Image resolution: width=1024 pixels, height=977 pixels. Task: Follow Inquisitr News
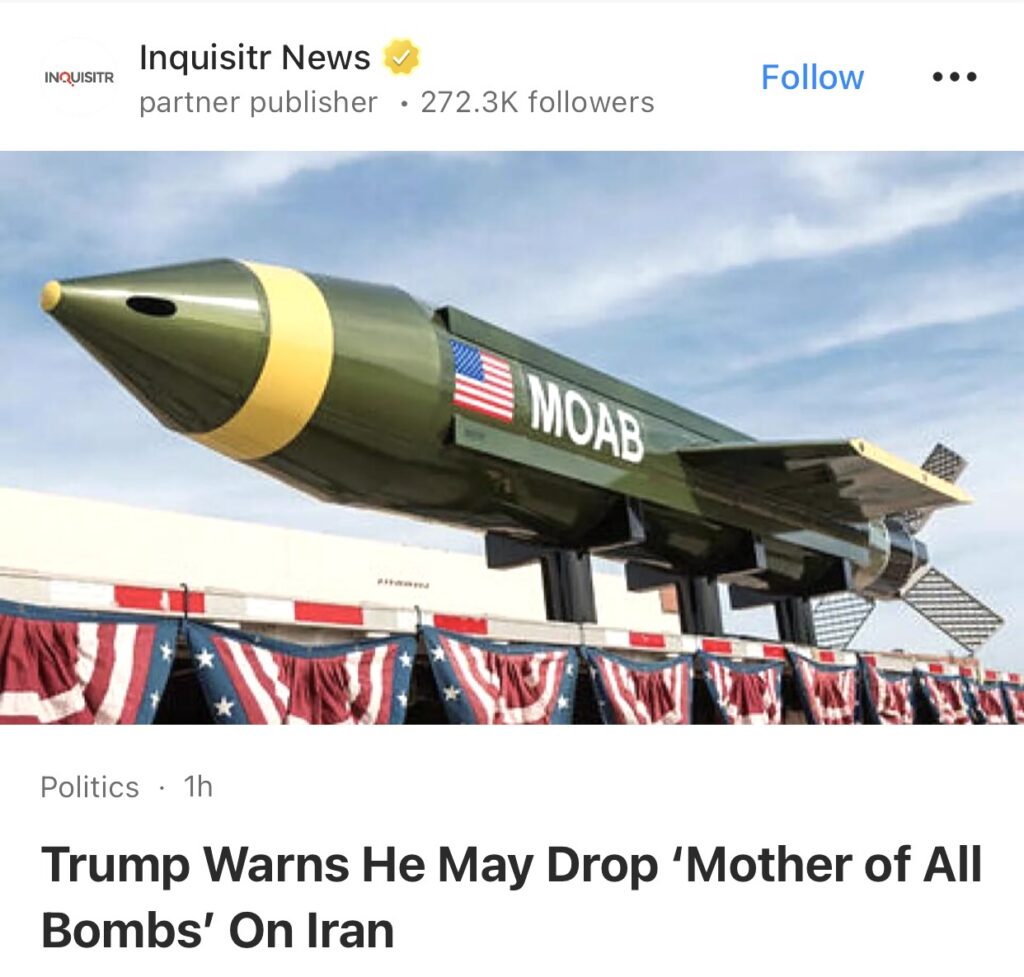pos(812,77)
